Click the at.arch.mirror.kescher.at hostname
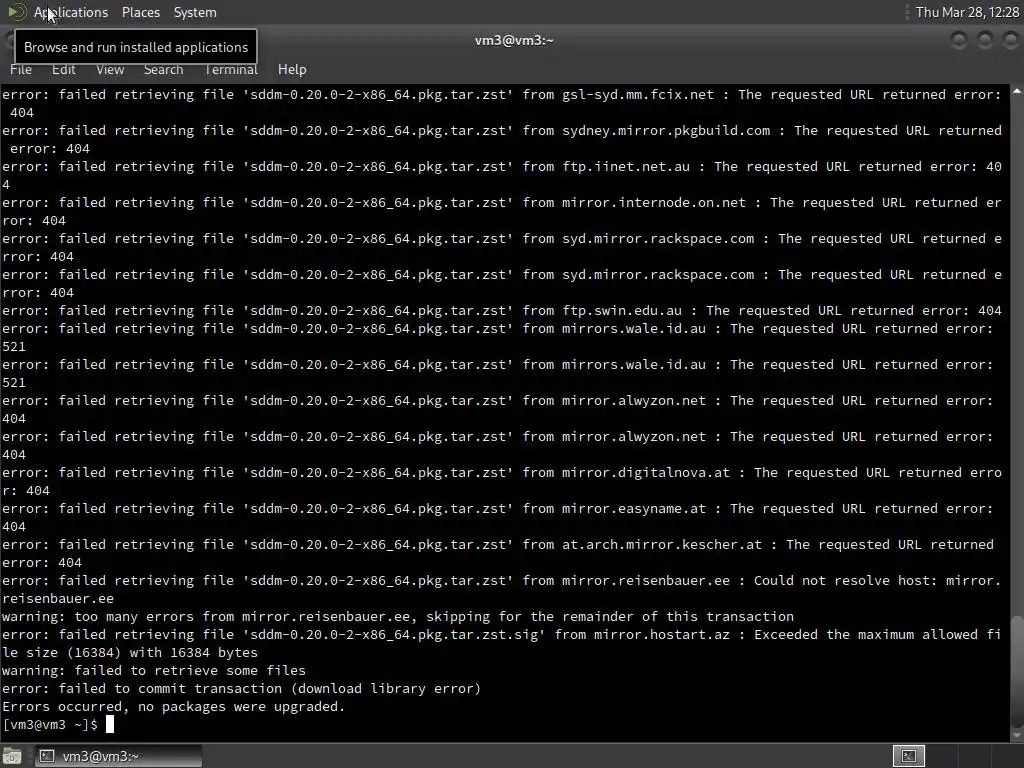The width and height of the screenshot is (1024, 768). pyautogui.click(x=662, y=545)
